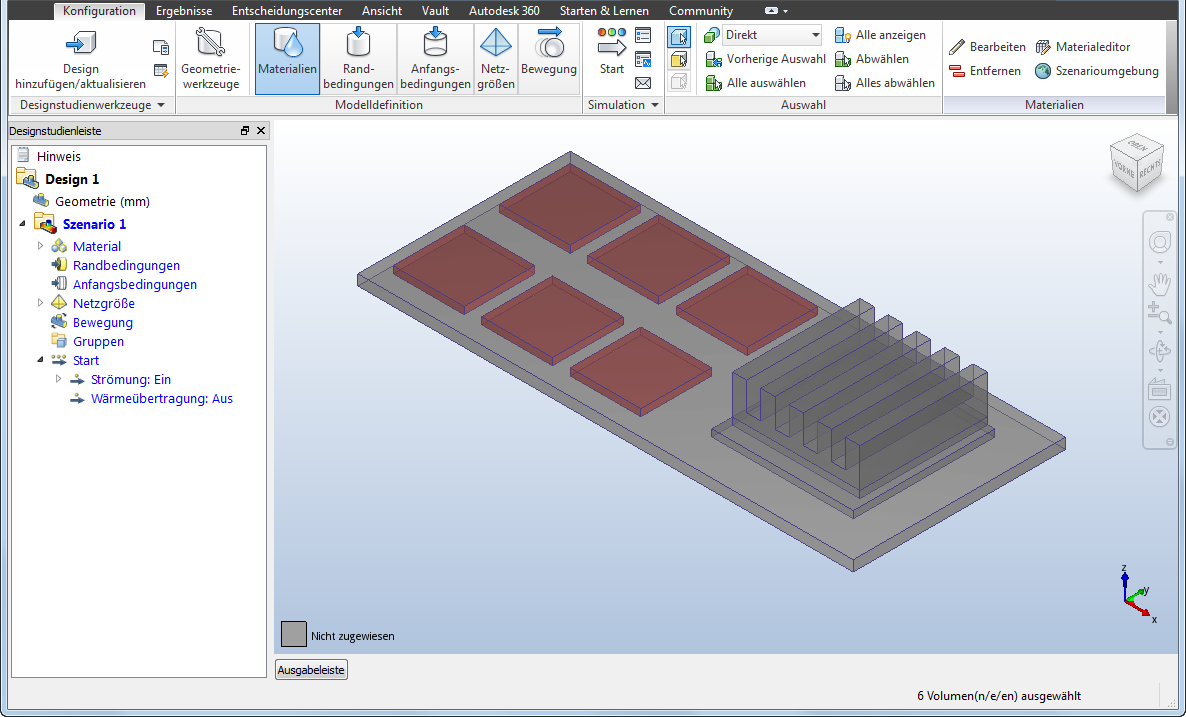Open Szenarioumgebung settings
1186x717 pixels.
(x=1097, y=71)
